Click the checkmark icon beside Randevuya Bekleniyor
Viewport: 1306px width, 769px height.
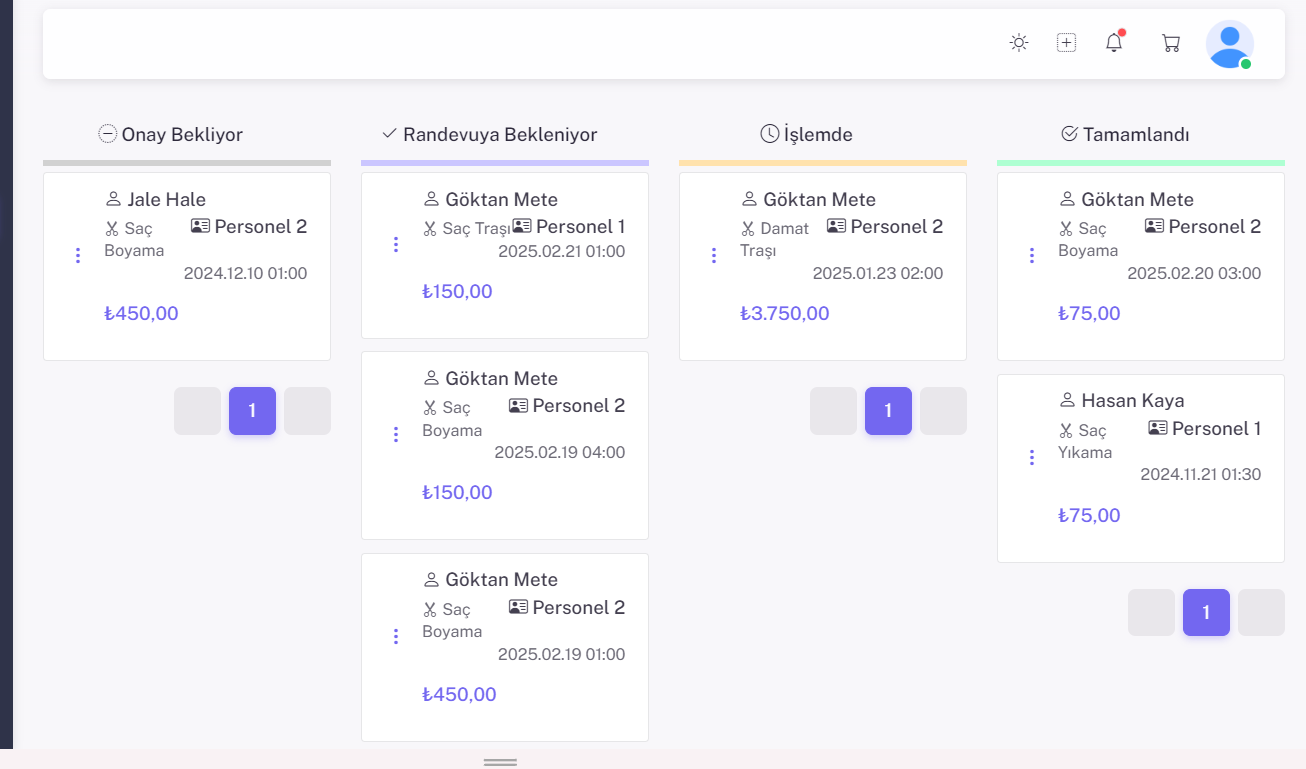tap(390, 134)
